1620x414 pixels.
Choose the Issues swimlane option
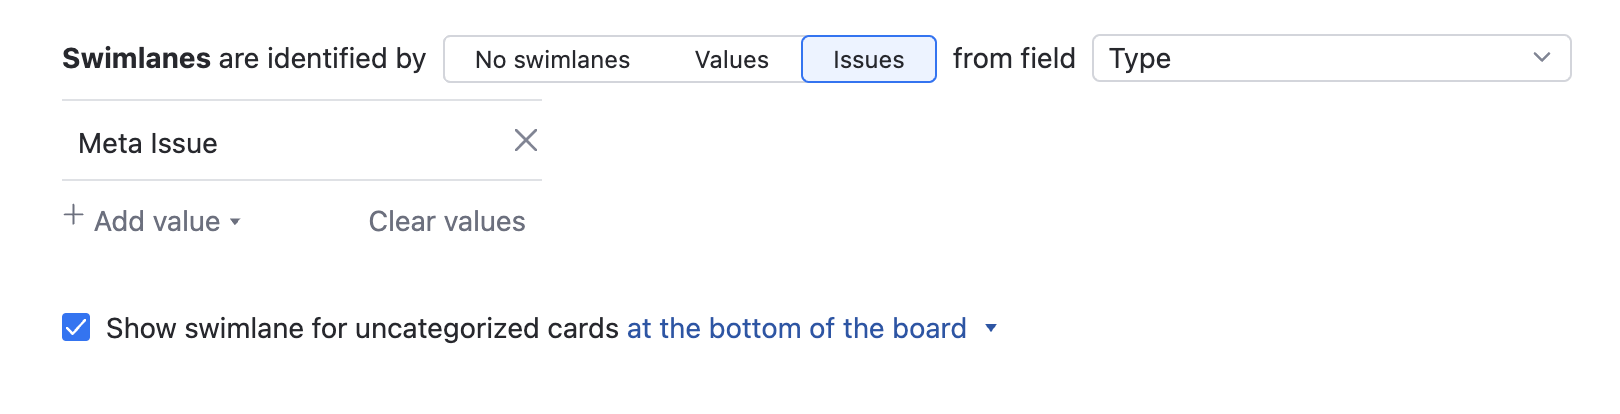(868, 60)
